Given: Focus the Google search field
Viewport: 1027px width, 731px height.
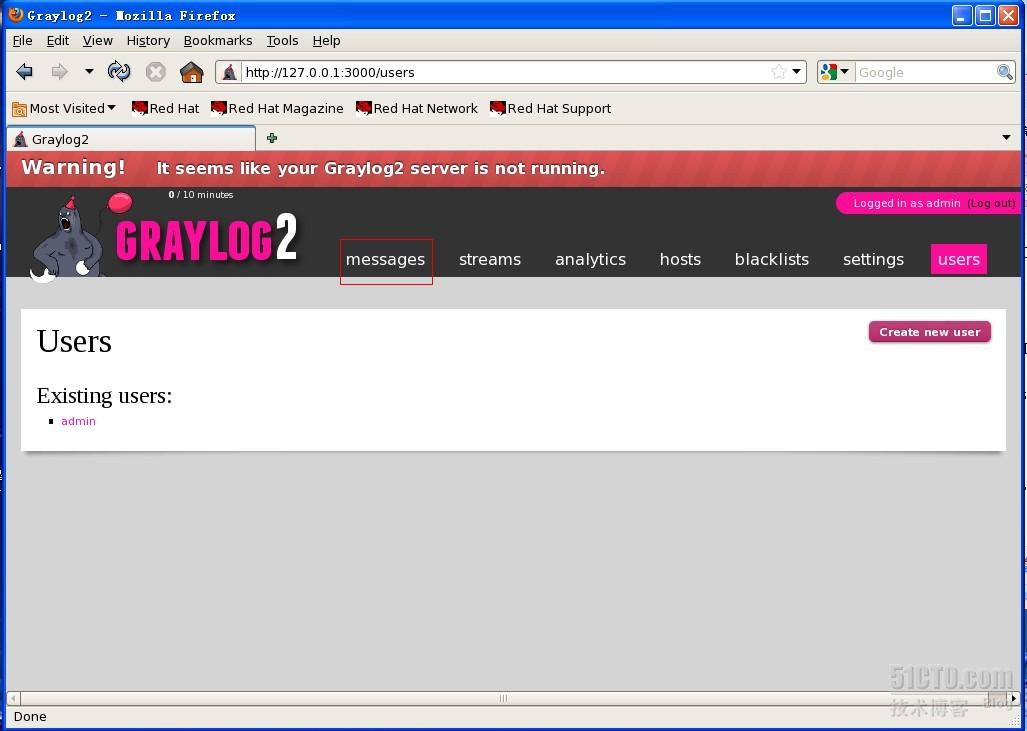Looking at the screenshot, I should (x=925, y=73).
